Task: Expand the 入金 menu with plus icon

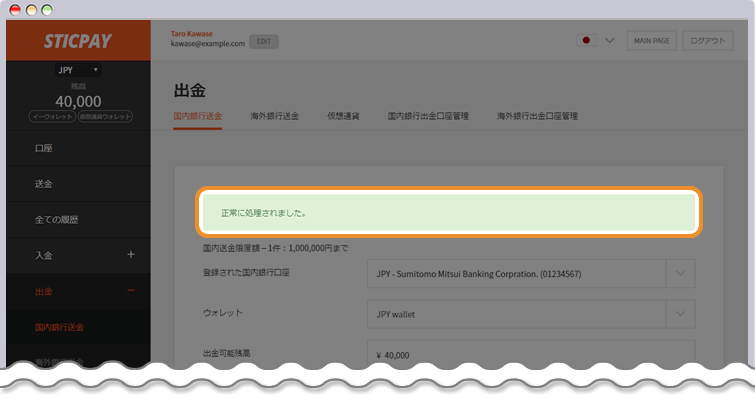Action: pos(130,254)
